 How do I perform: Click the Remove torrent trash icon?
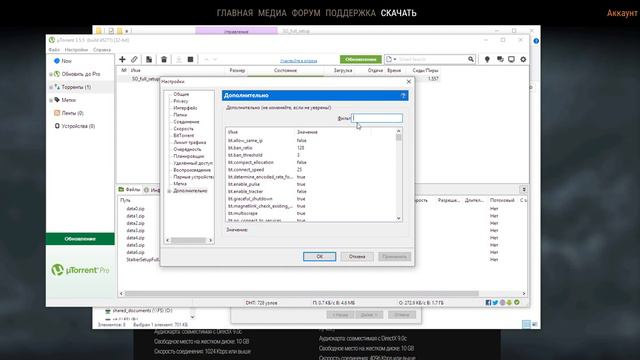coord(164,60)
